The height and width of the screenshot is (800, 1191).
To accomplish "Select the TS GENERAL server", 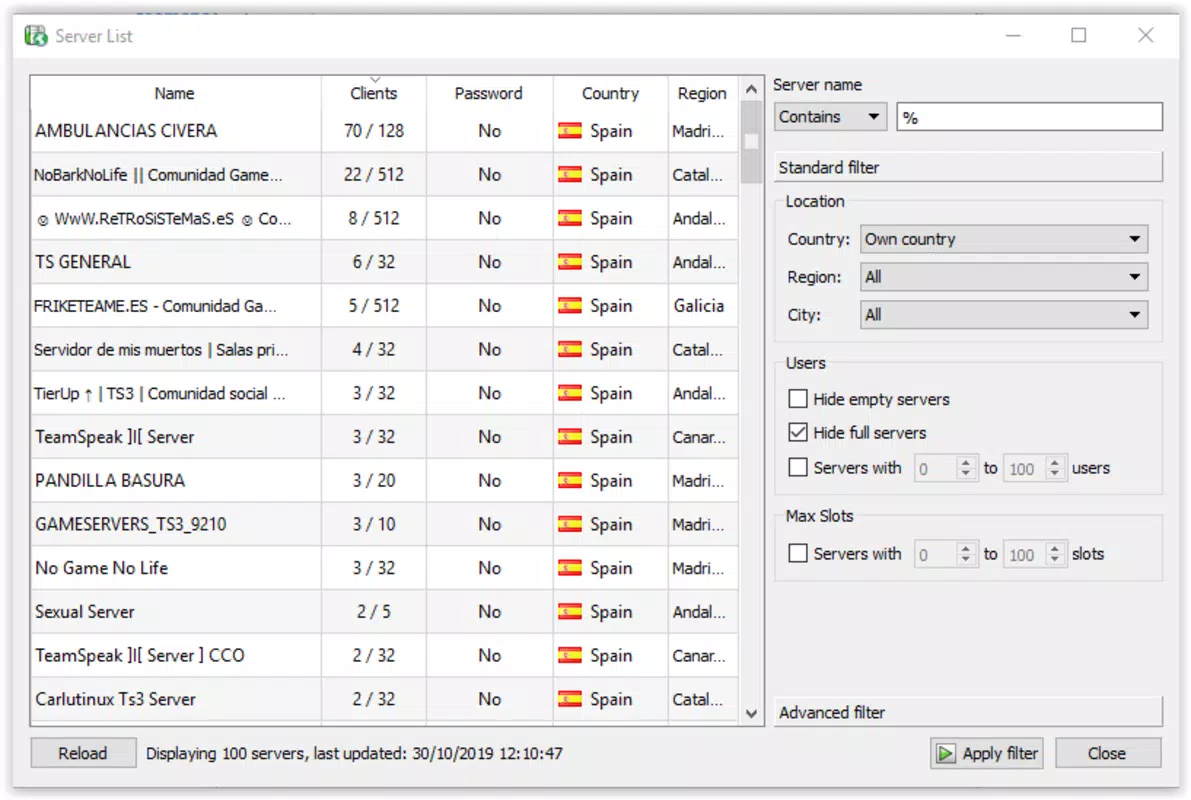I will click(x=384, y=262).
